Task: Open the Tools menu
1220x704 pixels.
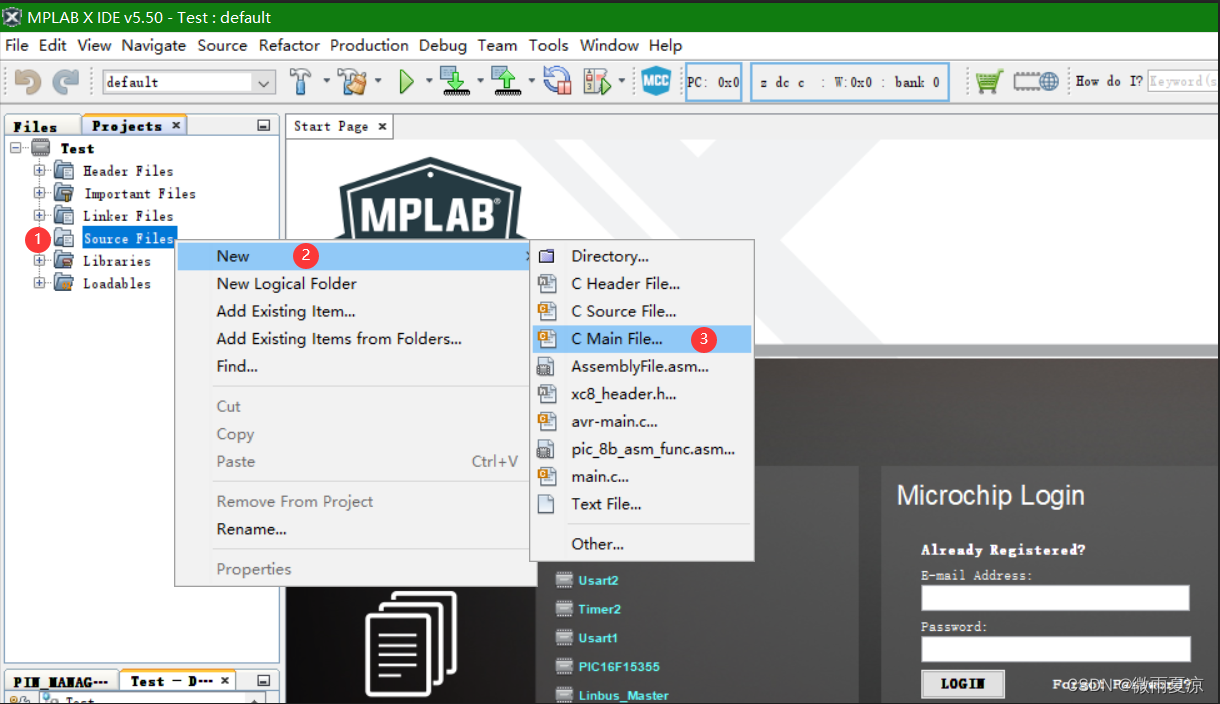Action: (x=548, y=45)
